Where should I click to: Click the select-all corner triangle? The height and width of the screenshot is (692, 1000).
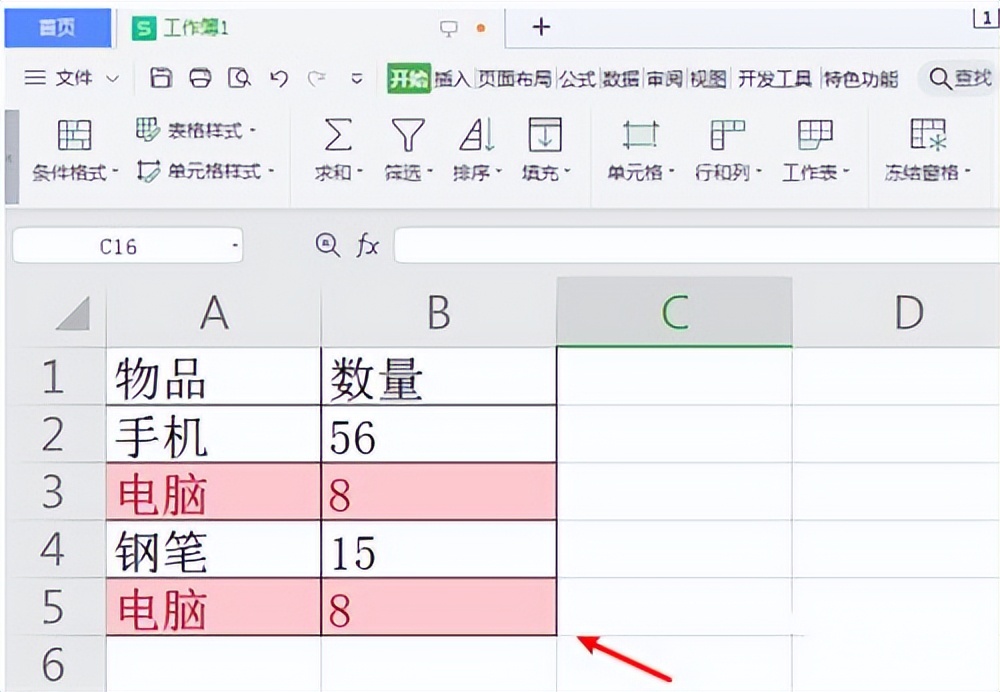click(73, 313)
